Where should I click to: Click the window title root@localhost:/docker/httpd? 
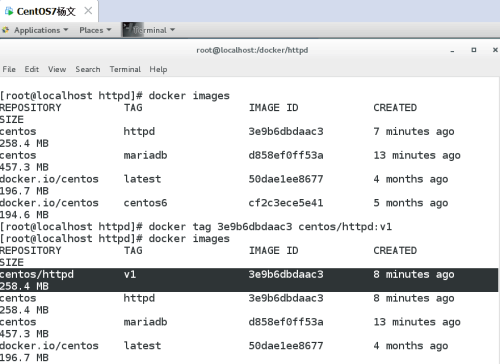pos(252,50)
